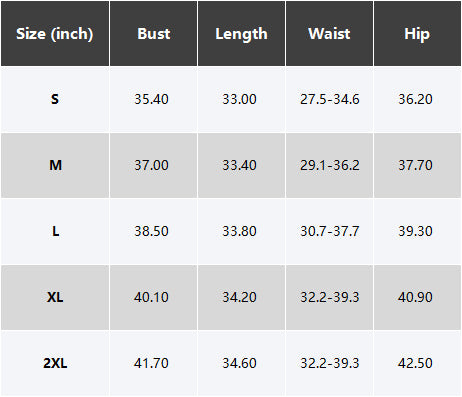The height and width of the screenshot is (397, 462).
Task: Click hip value 36.20 for size S
Action: [415, 99]
